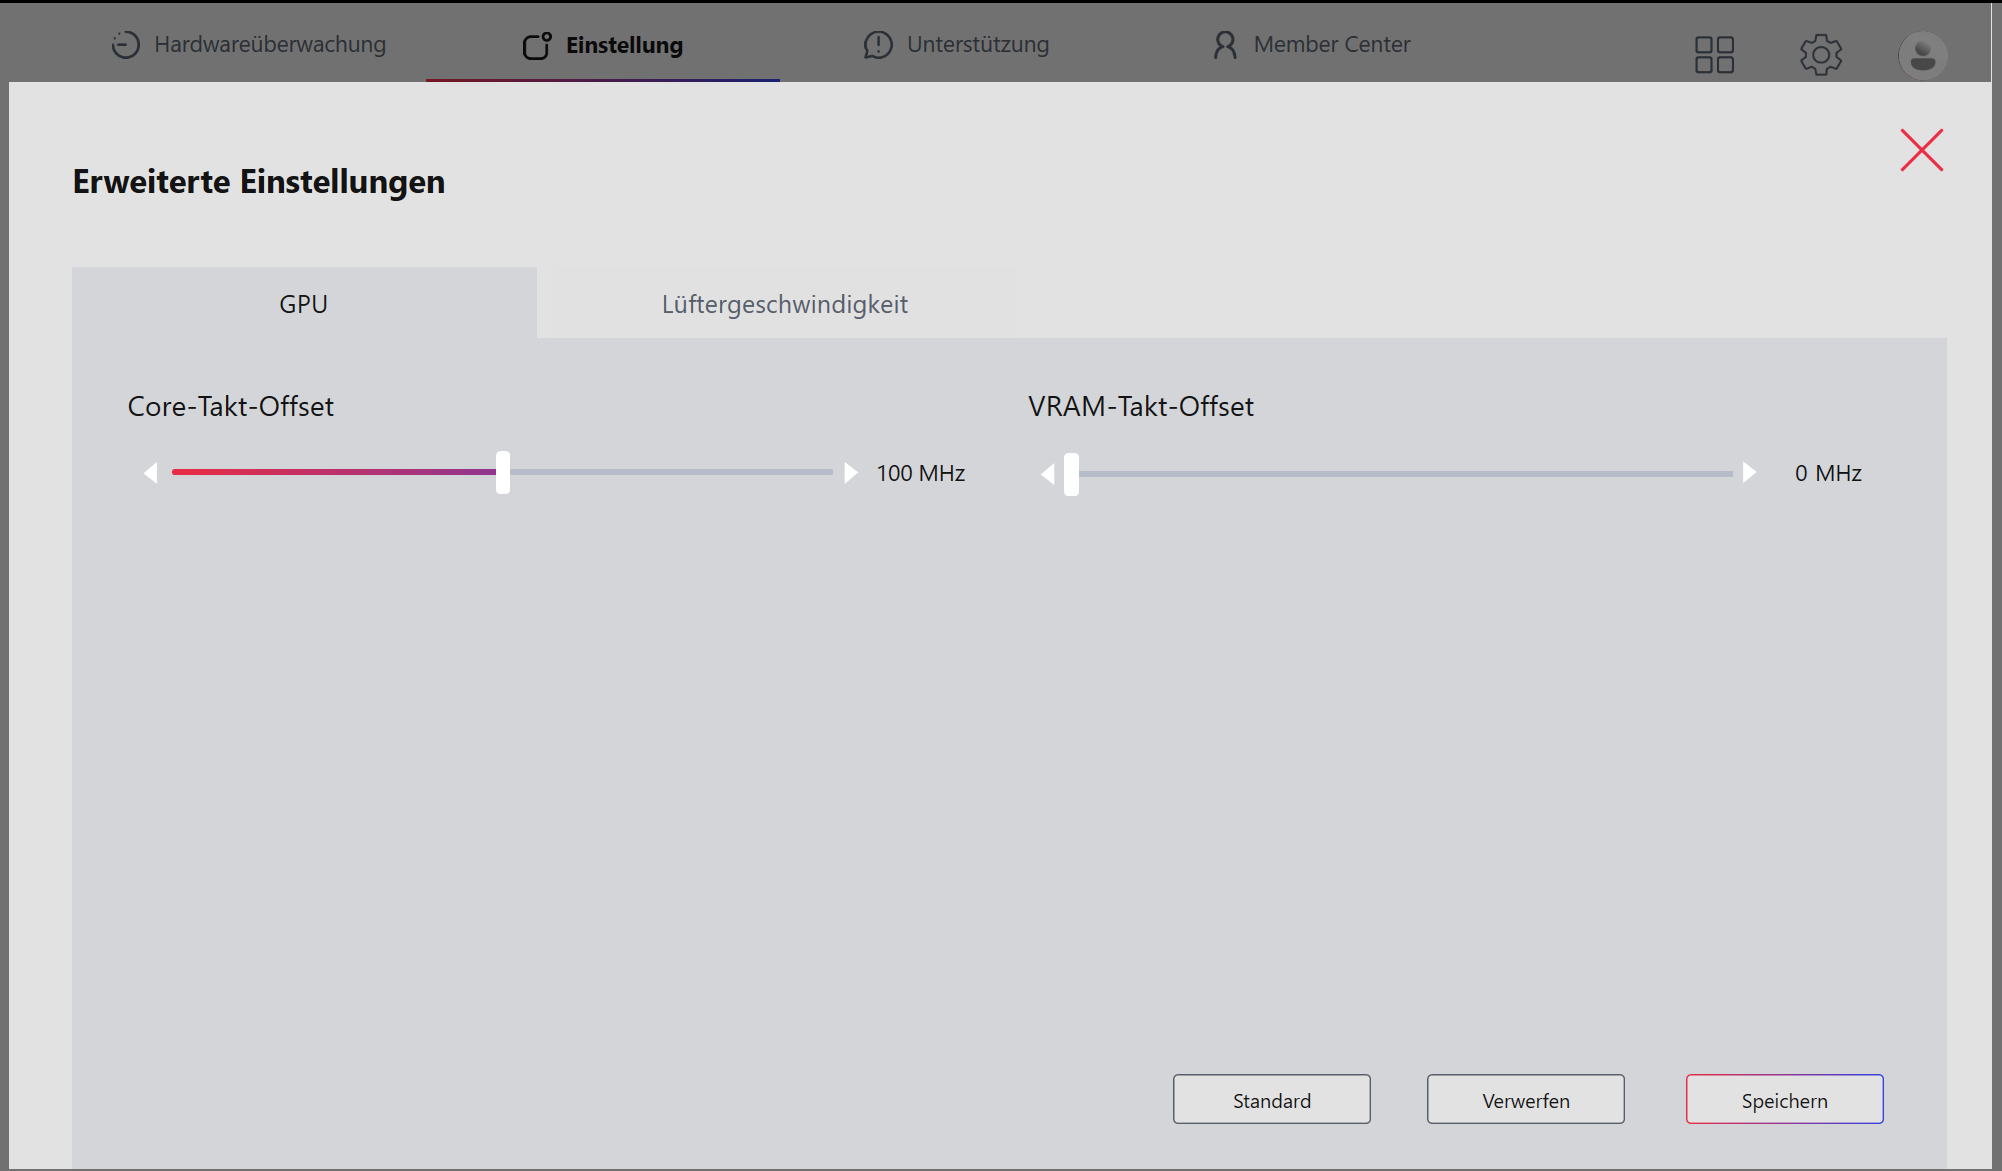The width and height of the screenshot is (2002, 1171).
Task: Click the Einstellung tab icon
Action: pos(537,45)
